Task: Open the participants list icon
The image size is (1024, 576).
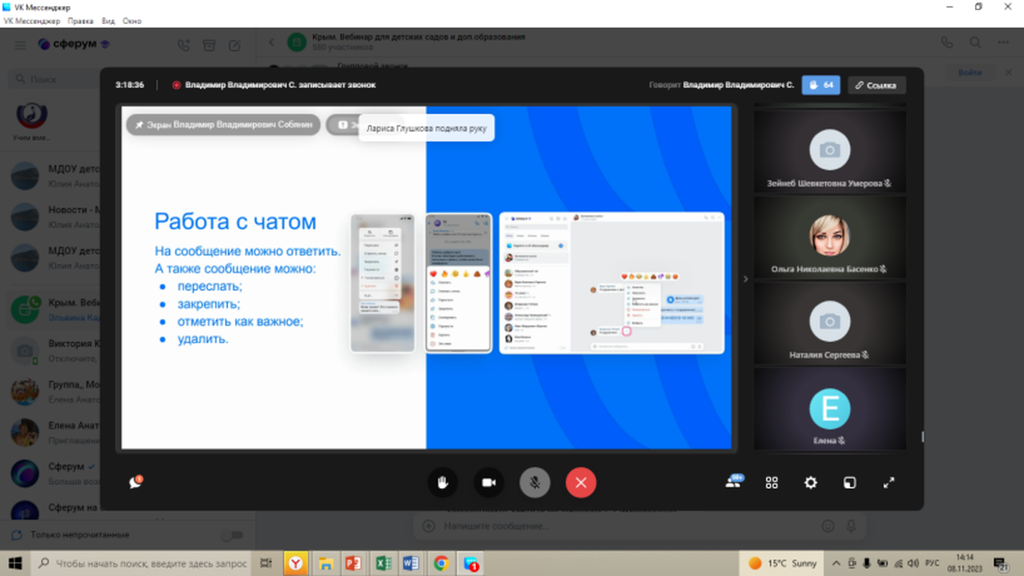Action: (x=734, y=482)
